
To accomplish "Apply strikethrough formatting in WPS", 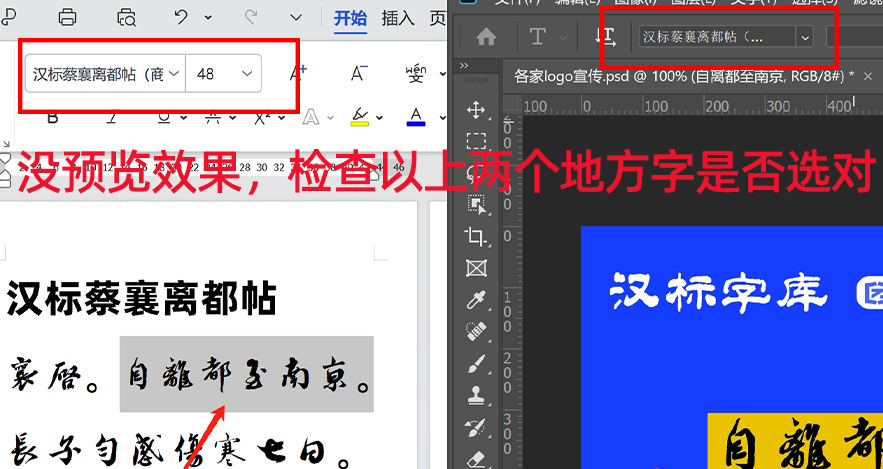I will pos(212,117).
